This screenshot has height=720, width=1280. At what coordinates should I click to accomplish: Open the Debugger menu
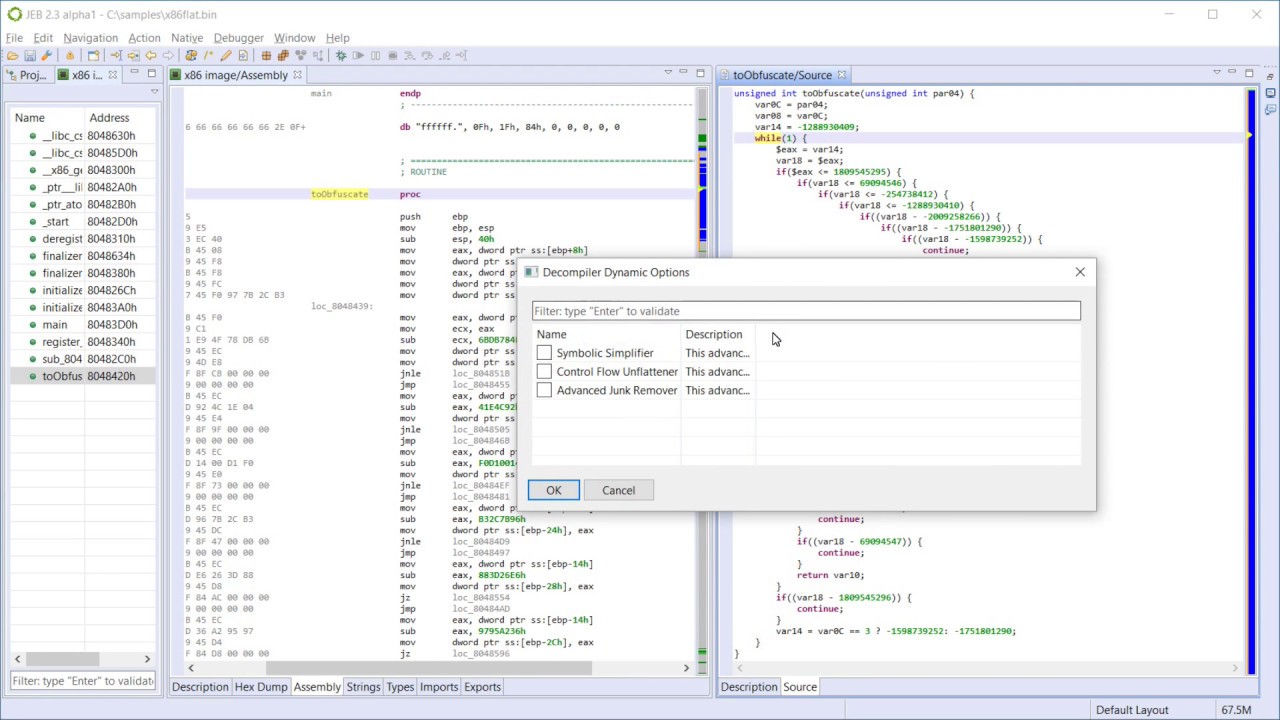238,38
